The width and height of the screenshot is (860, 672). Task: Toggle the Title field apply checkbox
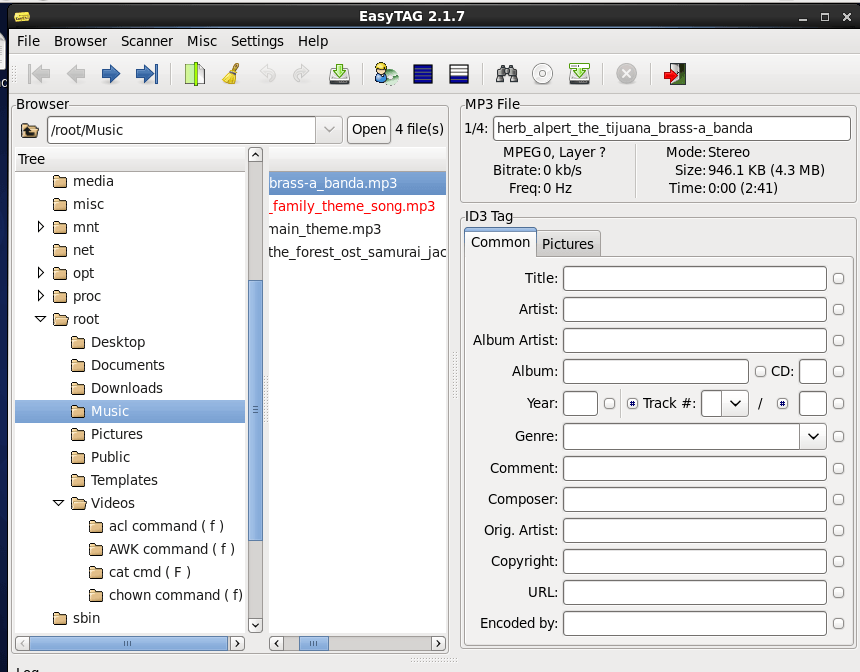838,279
